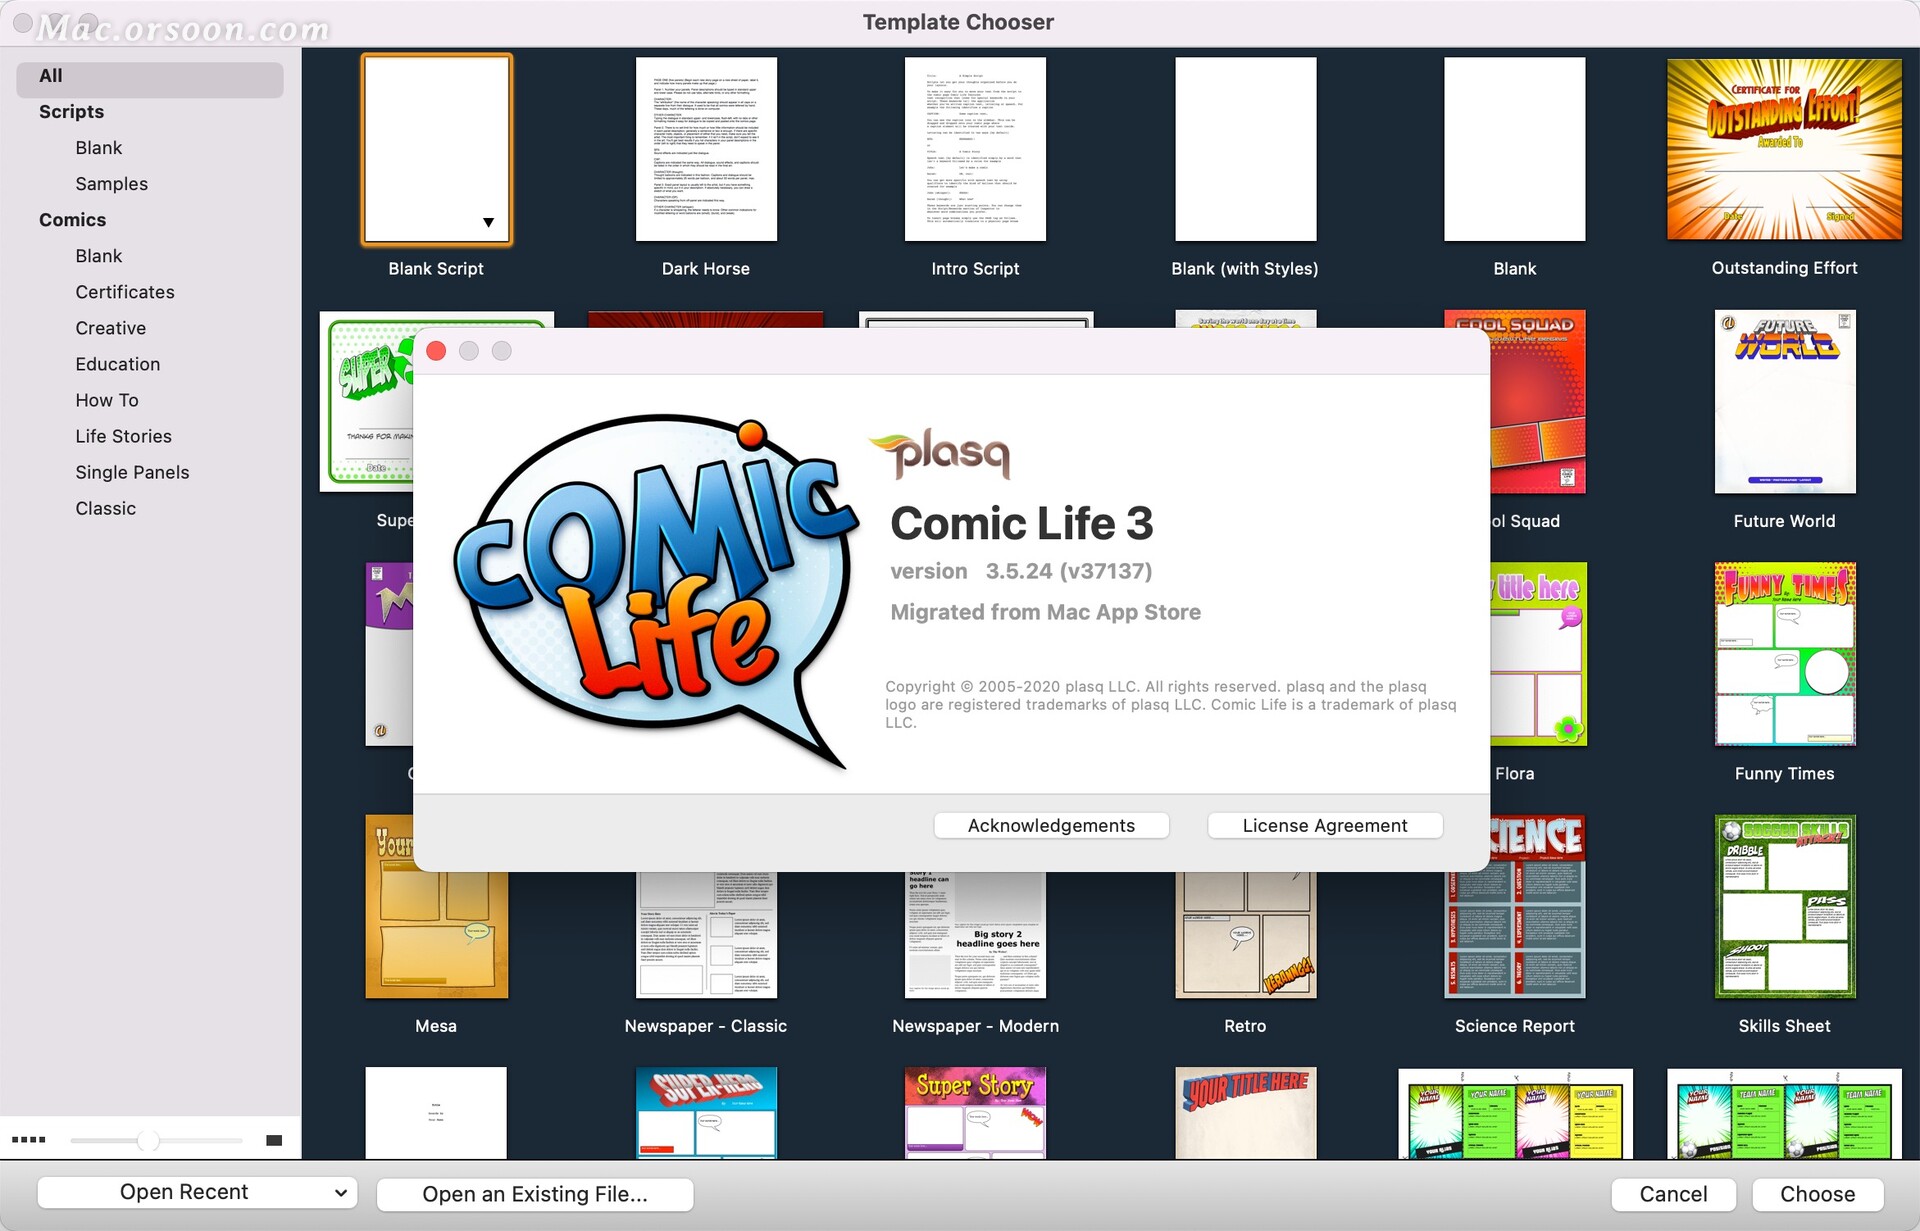Pick the Science Report template thumbnail
This screenshot has width=1920, height=1231.
1515,934
